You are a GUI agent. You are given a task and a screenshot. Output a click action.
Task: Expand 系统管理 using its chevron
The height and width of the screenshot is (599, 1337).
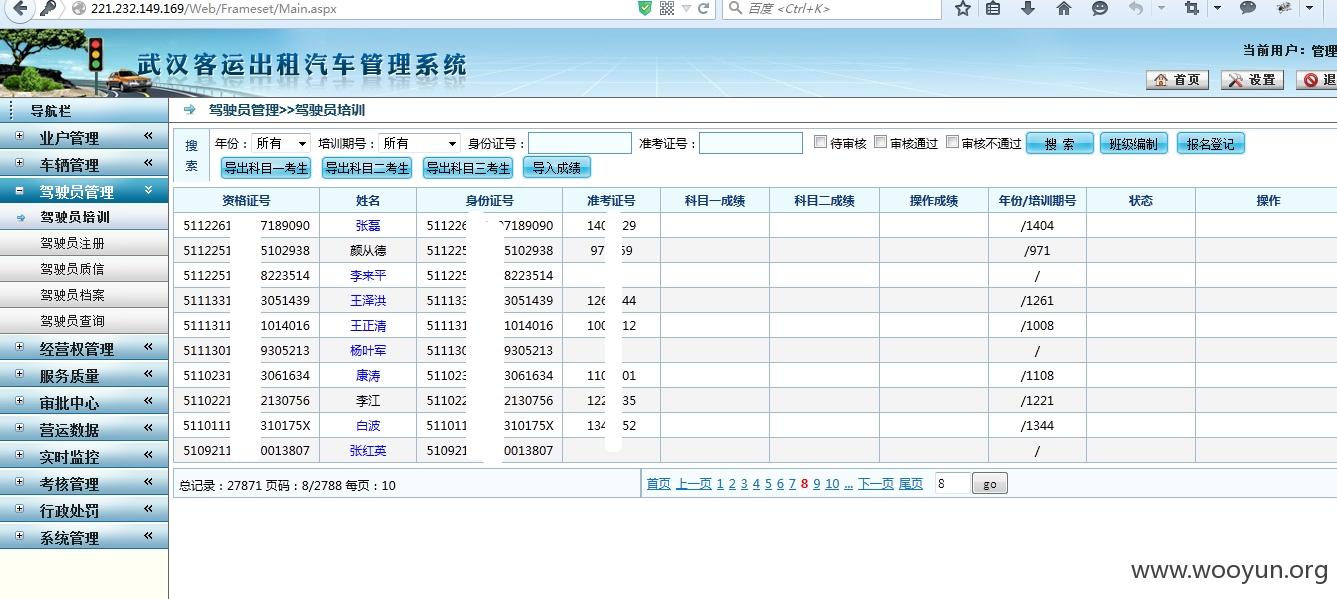click(148, 536)
